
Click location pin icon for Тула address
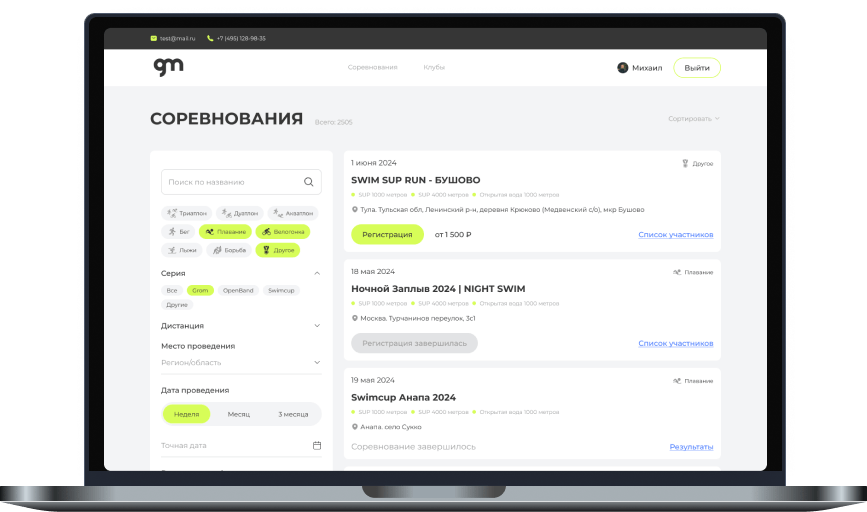click(x=355, y=210)
